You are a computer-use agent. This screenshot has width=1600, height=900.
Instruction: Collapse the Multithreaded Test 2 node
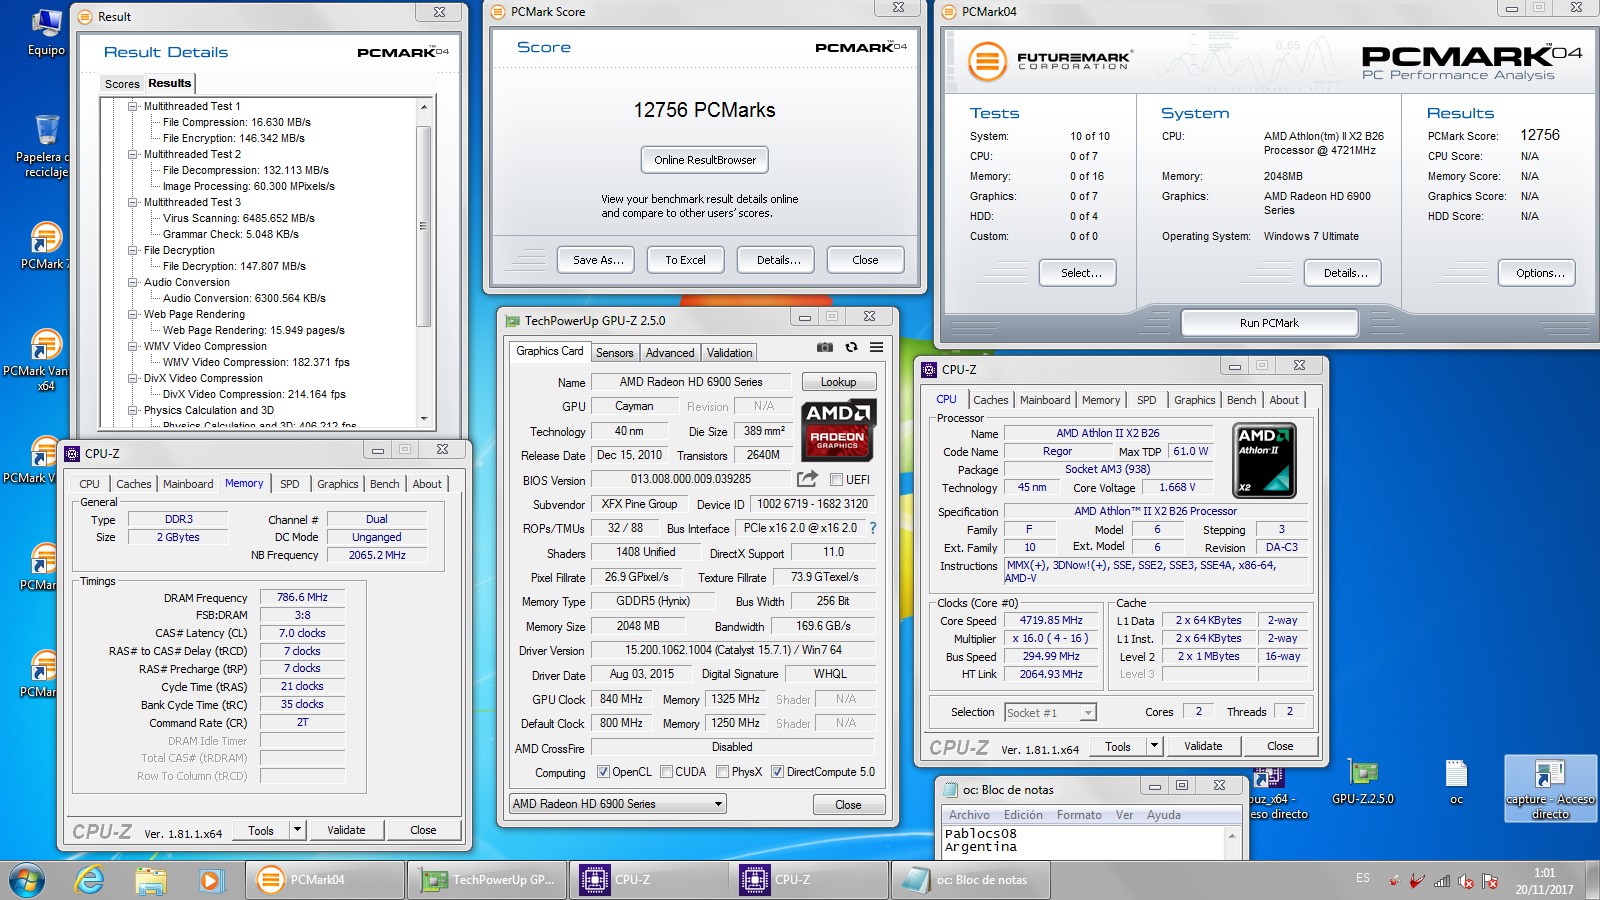point(133,154)
